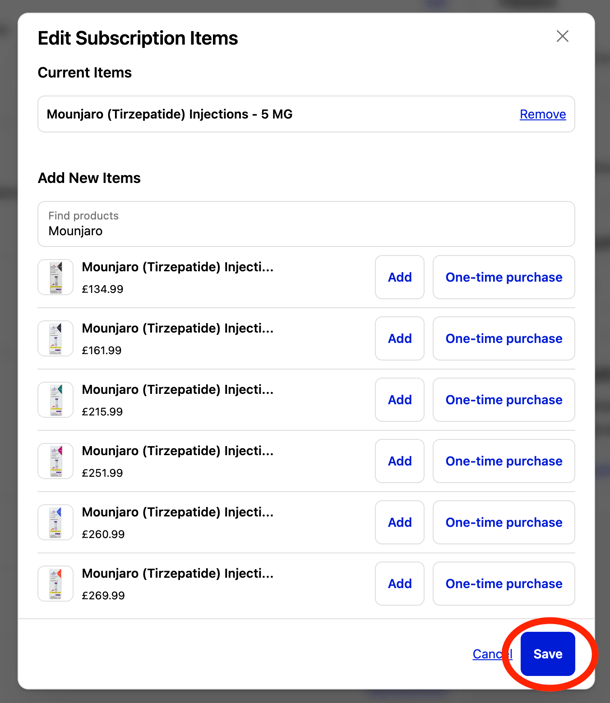The height and width of the screenshot is (703, 610).
Task: Save the subscription changes
Action: pos(547,654)
